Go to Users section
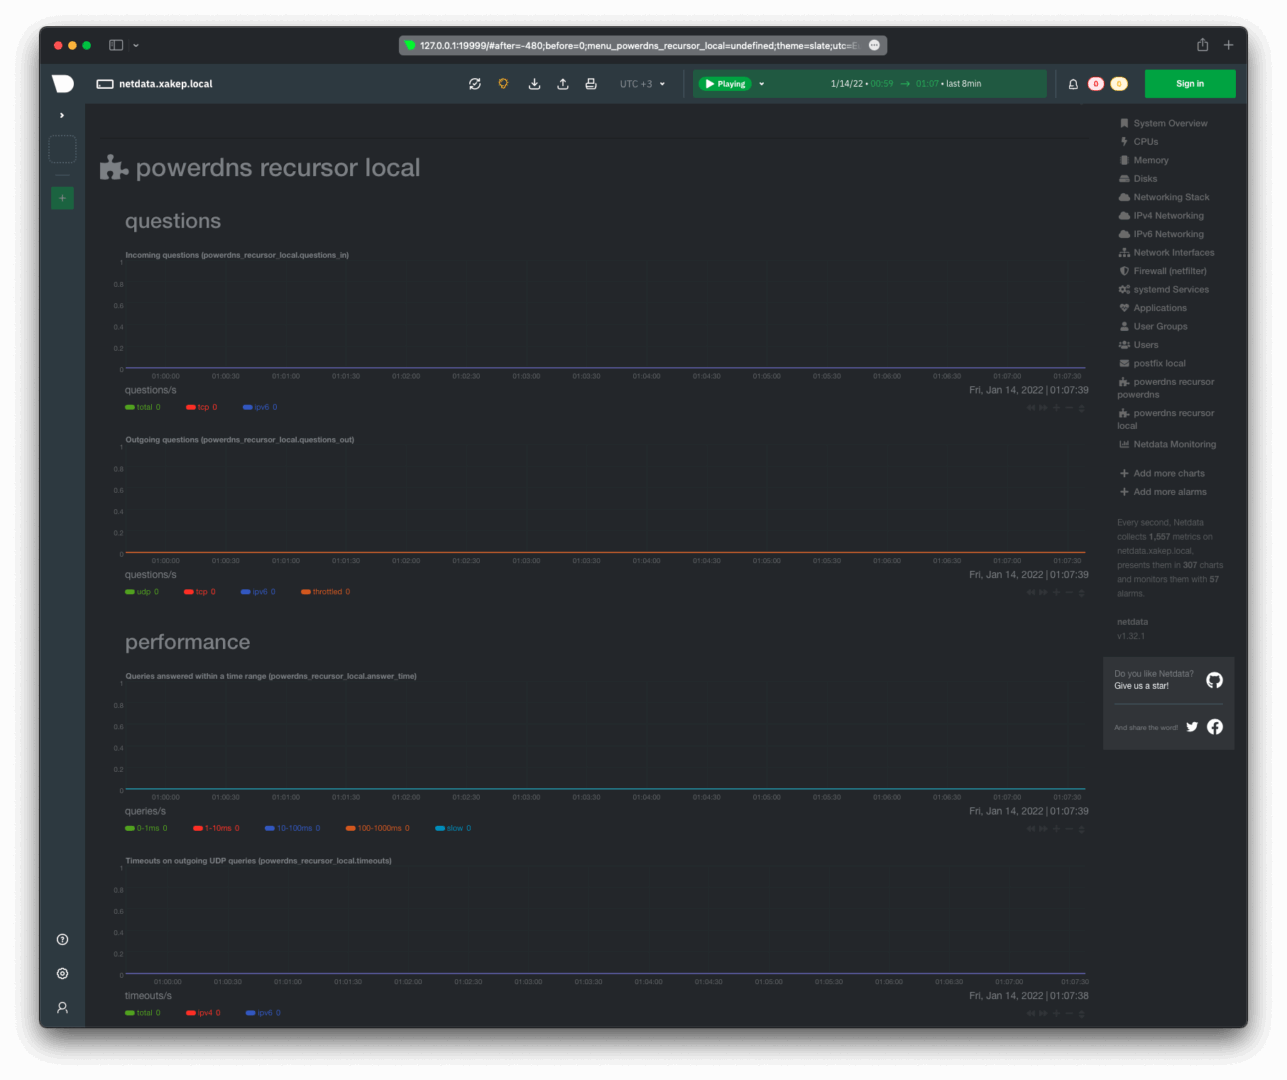 click(1138, 345)
